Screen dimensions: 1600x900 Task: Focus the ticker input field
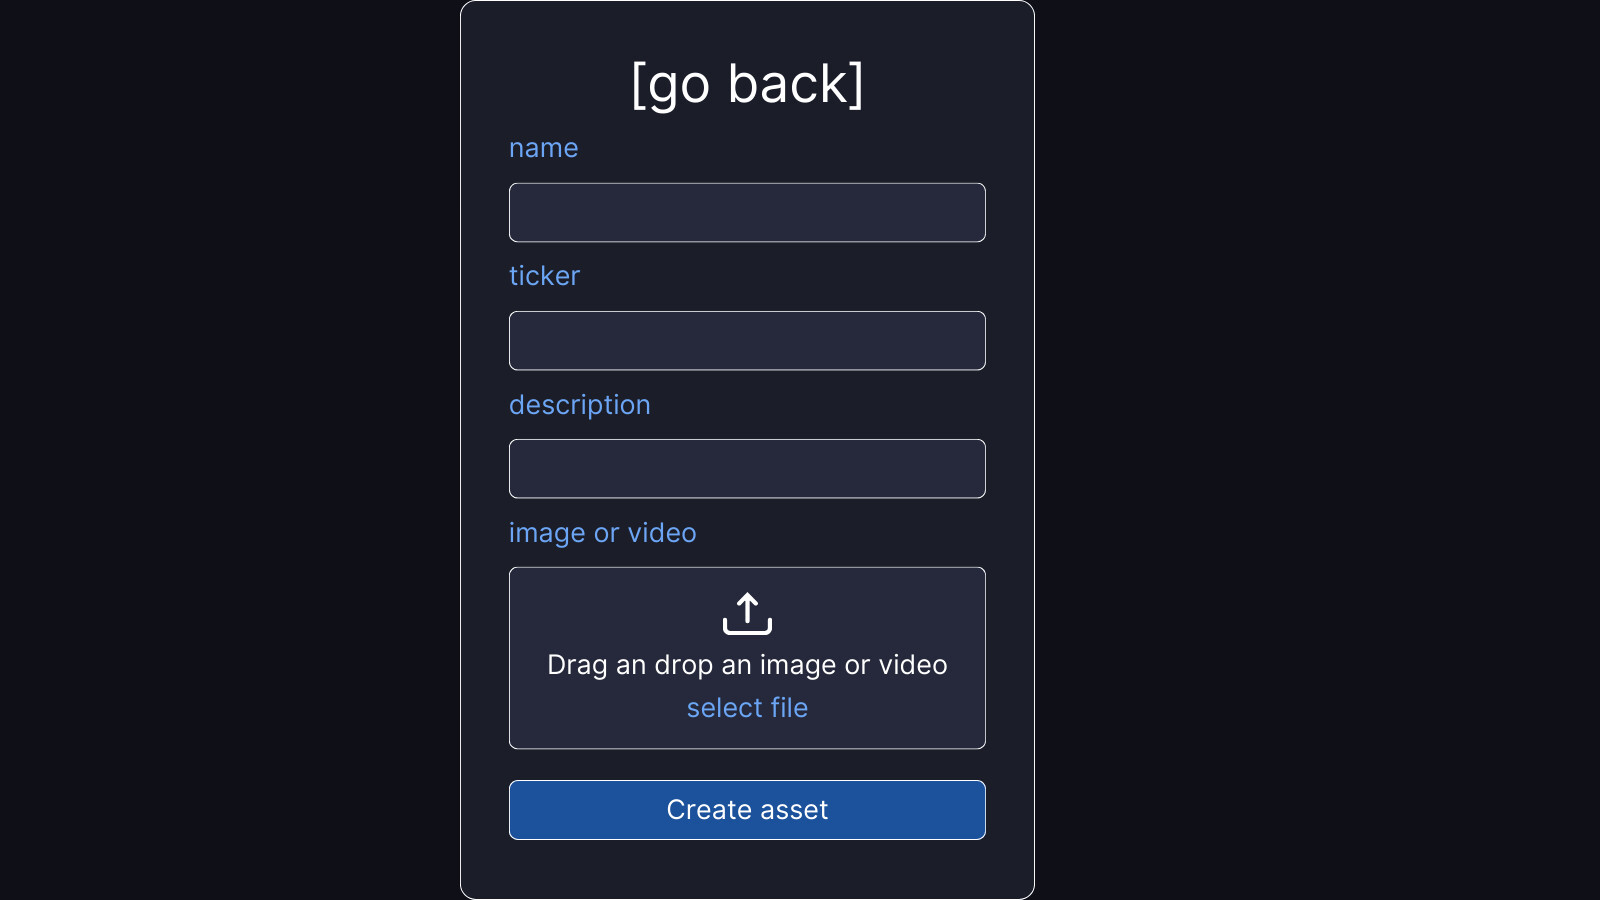click(747, 341)
